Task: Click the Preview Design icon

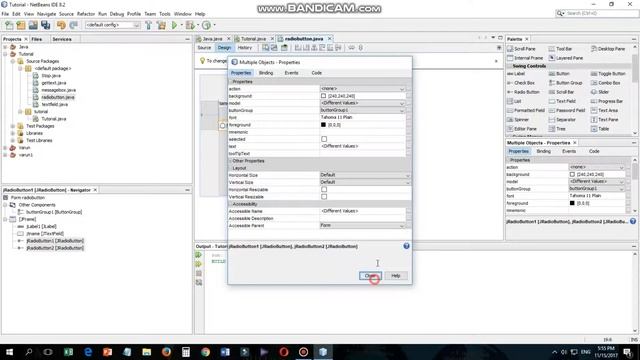Action: (x=284, y=48)
